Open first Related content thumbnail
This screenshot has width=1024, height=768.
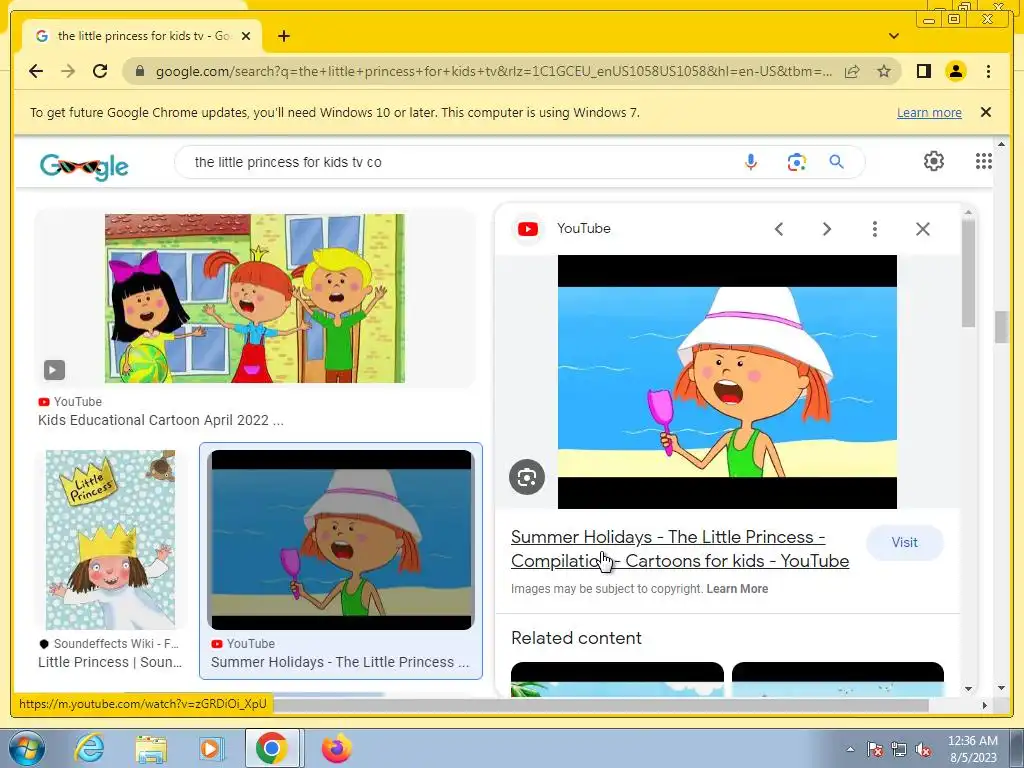click(617, 679)
